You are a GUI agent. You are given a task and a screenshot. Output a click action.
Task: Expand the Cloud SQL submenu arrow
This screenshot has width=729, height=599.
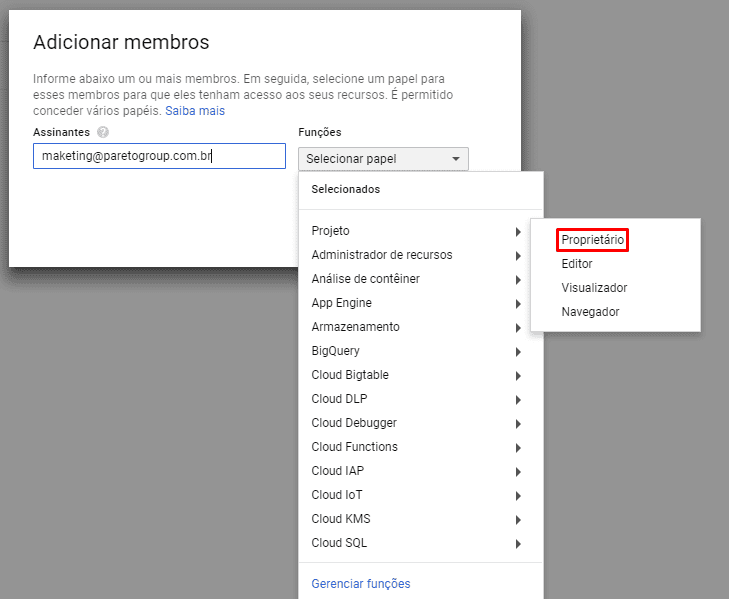[518, 544]
